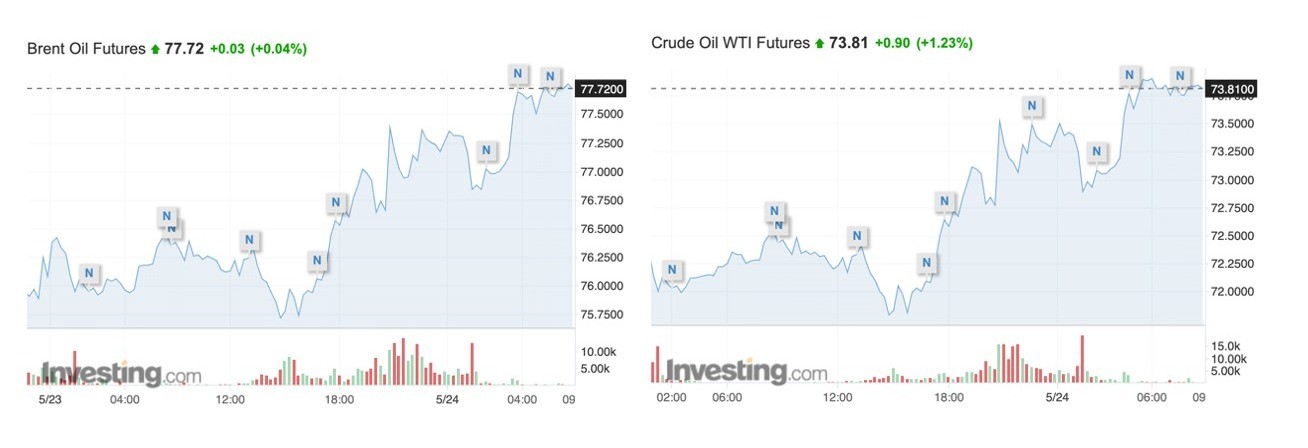Open WTI N marker near the 73.25 dip
Screen dimensions: 1308x448
point(1097,152)
